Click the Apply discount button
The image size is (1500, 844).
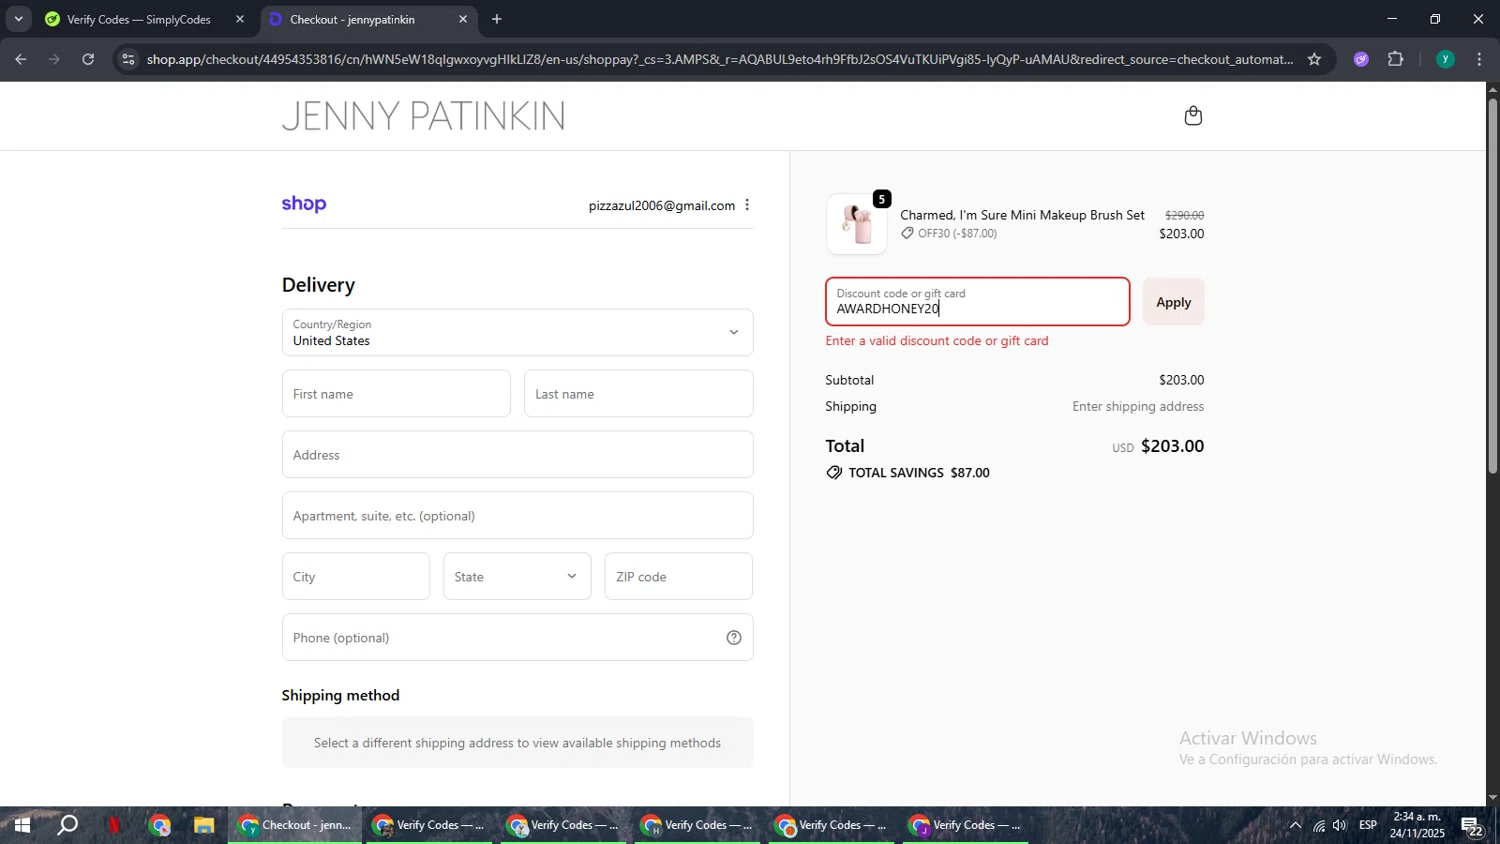(1173, 302)
